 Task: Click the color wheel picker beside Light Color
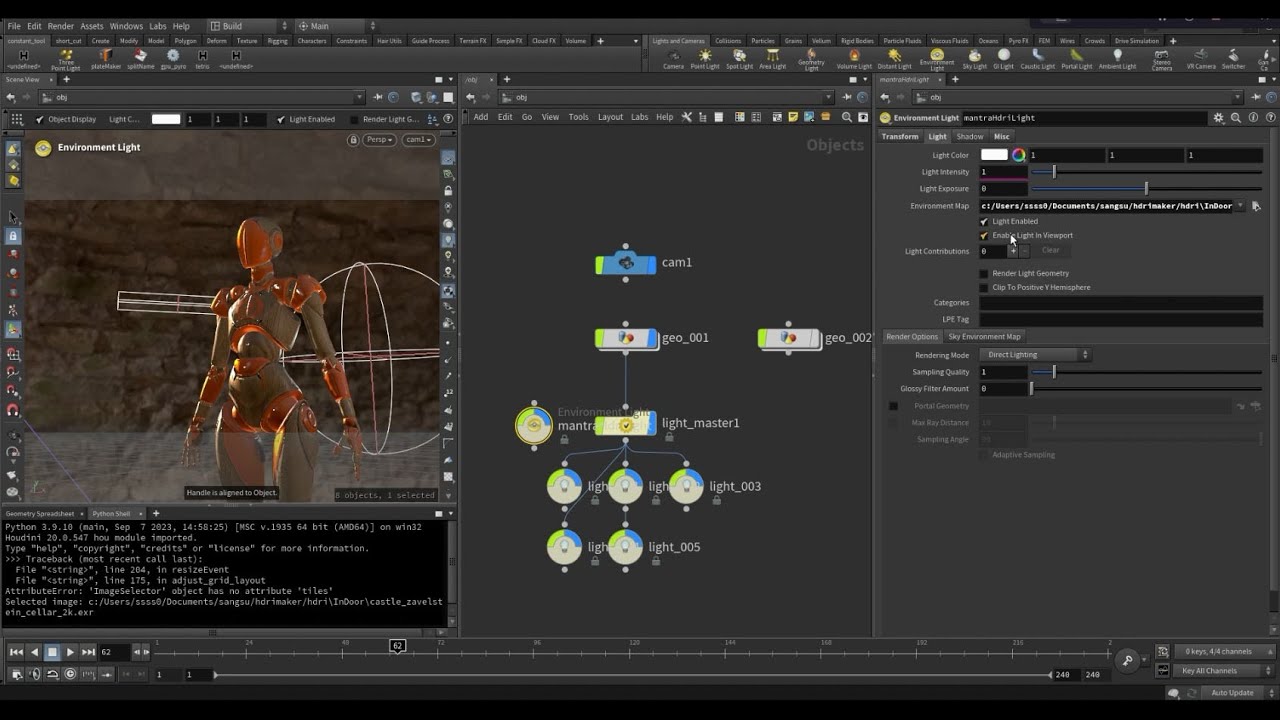1018,155
